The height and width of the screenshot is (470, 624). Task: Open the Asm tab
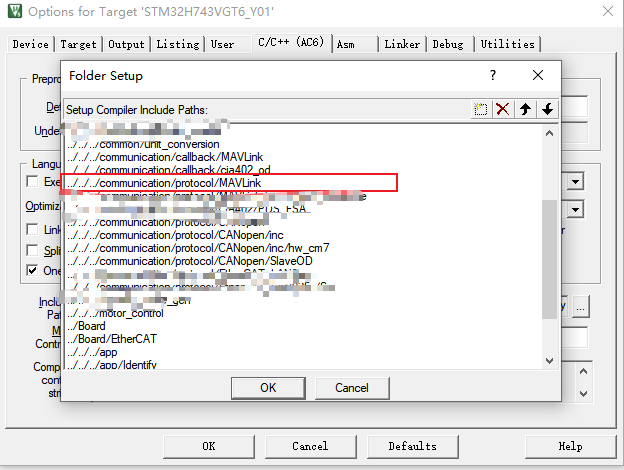[x=355, y=44]
